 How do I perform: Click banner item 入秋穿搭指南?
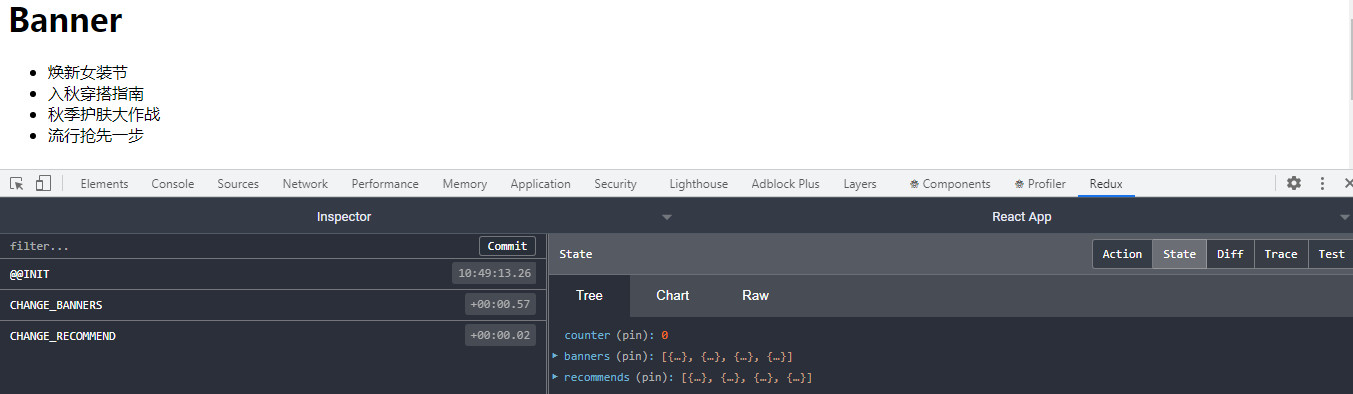[x=95, y=93]
